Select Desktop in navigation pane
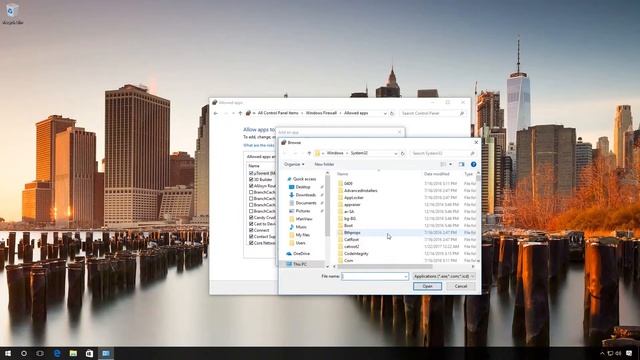Image resolution: width=640 pixels, height=360 pixels. tap(303, 187)
